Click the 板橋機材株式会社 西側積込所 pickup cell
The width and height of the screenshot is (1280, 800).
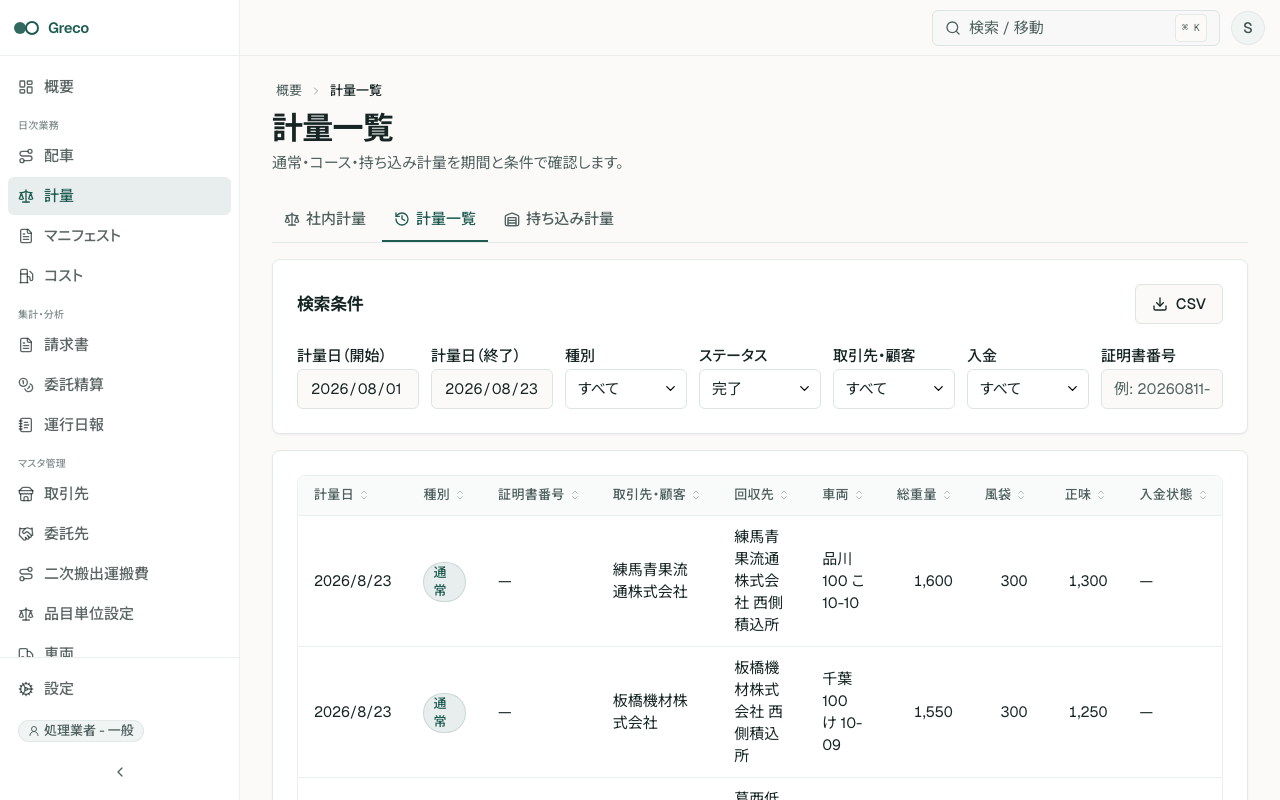[759, 712]
